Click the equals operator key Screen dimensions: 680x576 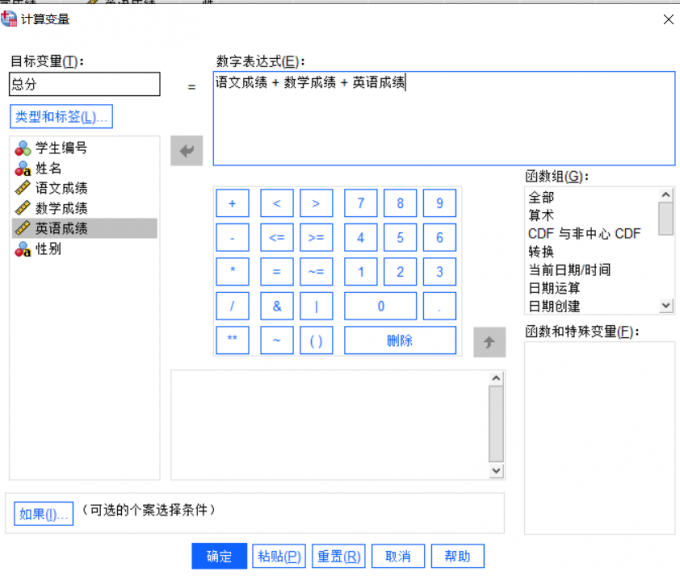(277, 272)
